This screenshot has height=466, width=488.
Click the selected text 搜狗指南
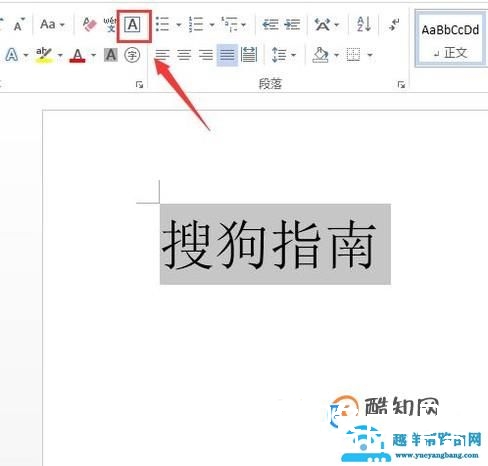coord(269,244)
